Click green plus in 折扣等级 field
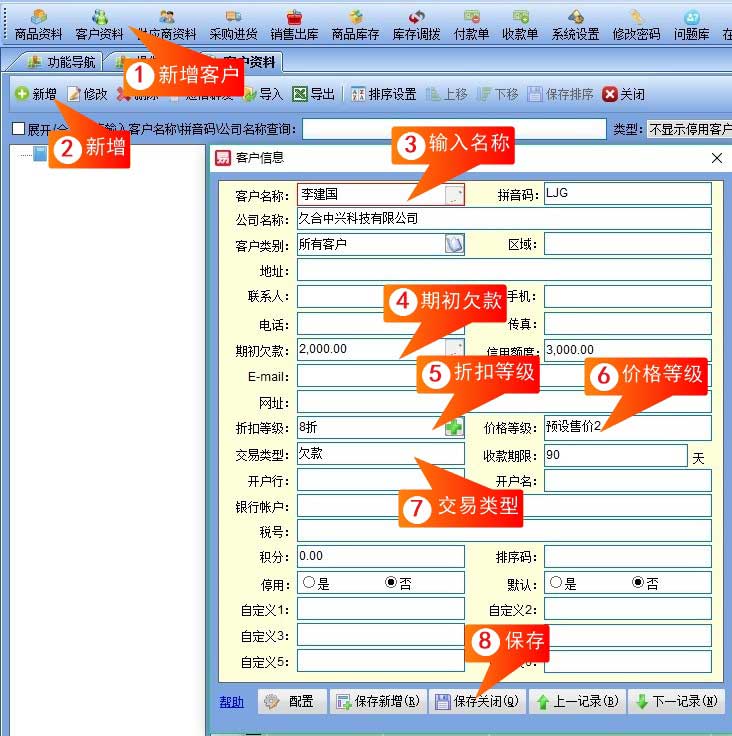This screenshot has height=736, width=732. point(454,427)
